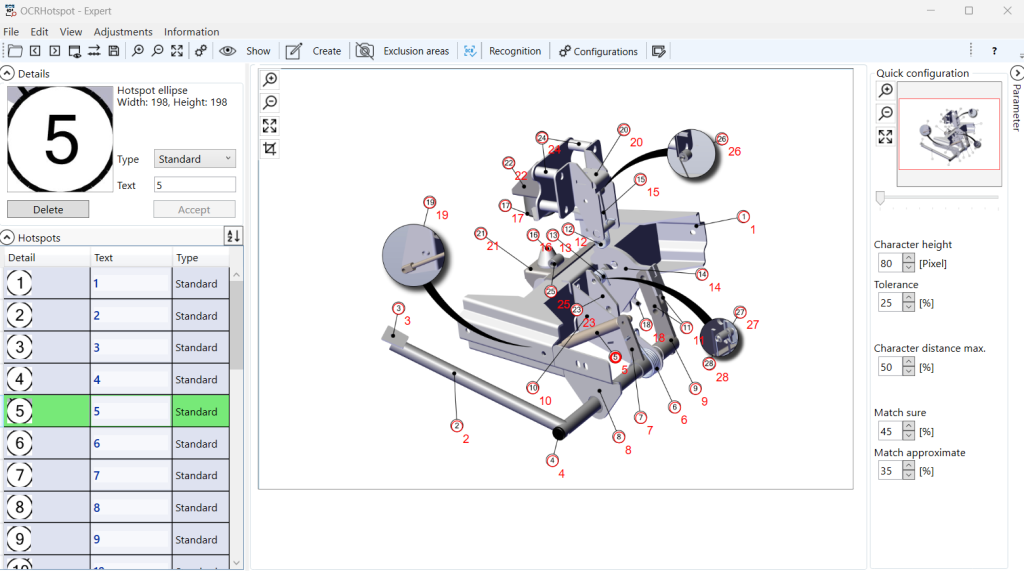Screen dimensions: 1024x571
Task: Collapse the Hotspots list section
Action: (x=8, y=238)
